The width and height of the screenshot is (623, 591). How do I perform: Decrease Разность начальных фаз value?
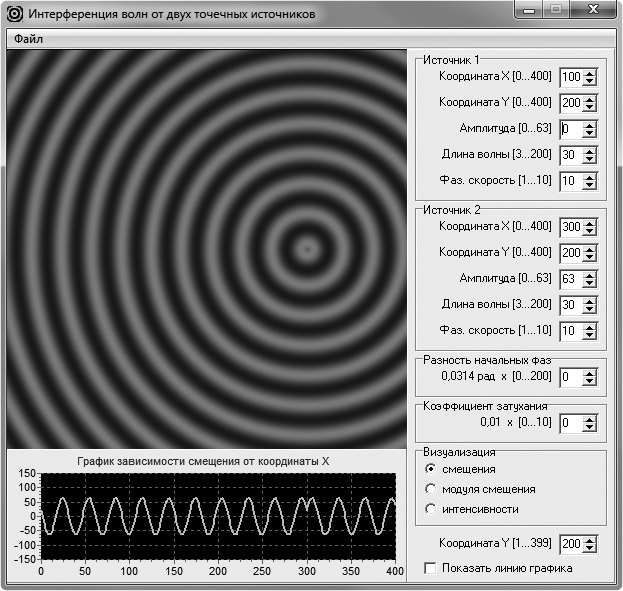[590, 382]
